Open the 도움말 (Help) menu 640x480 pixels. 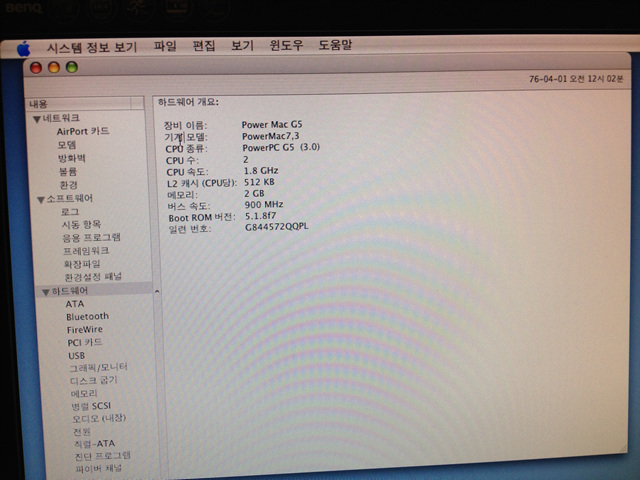point(335,46)
